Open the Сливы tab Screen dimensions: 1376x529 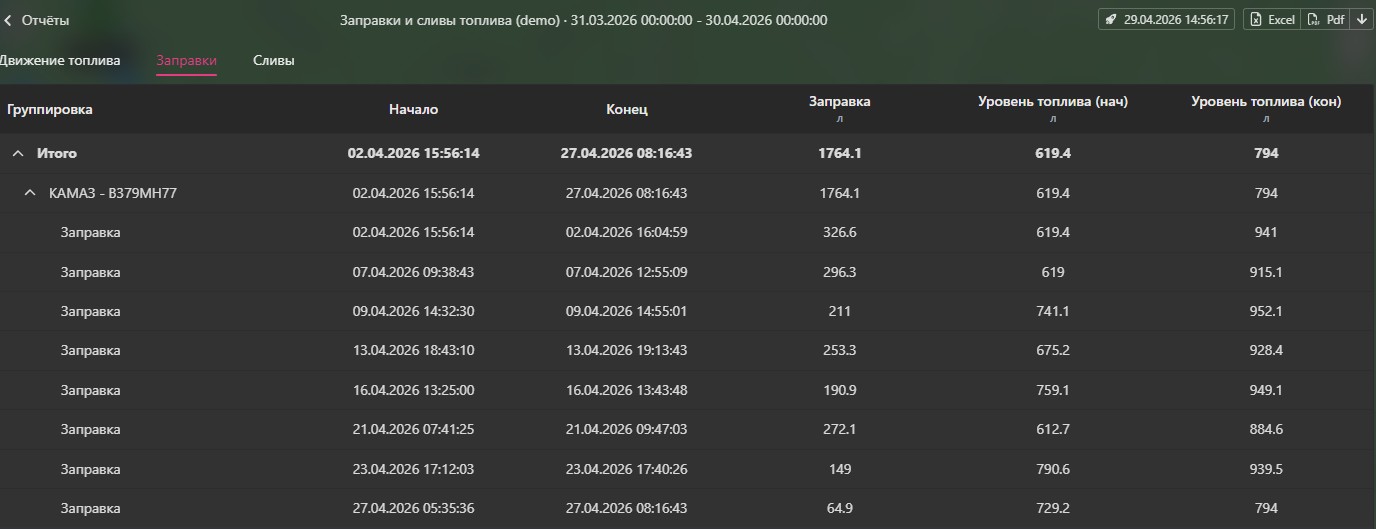click(273, 61)
